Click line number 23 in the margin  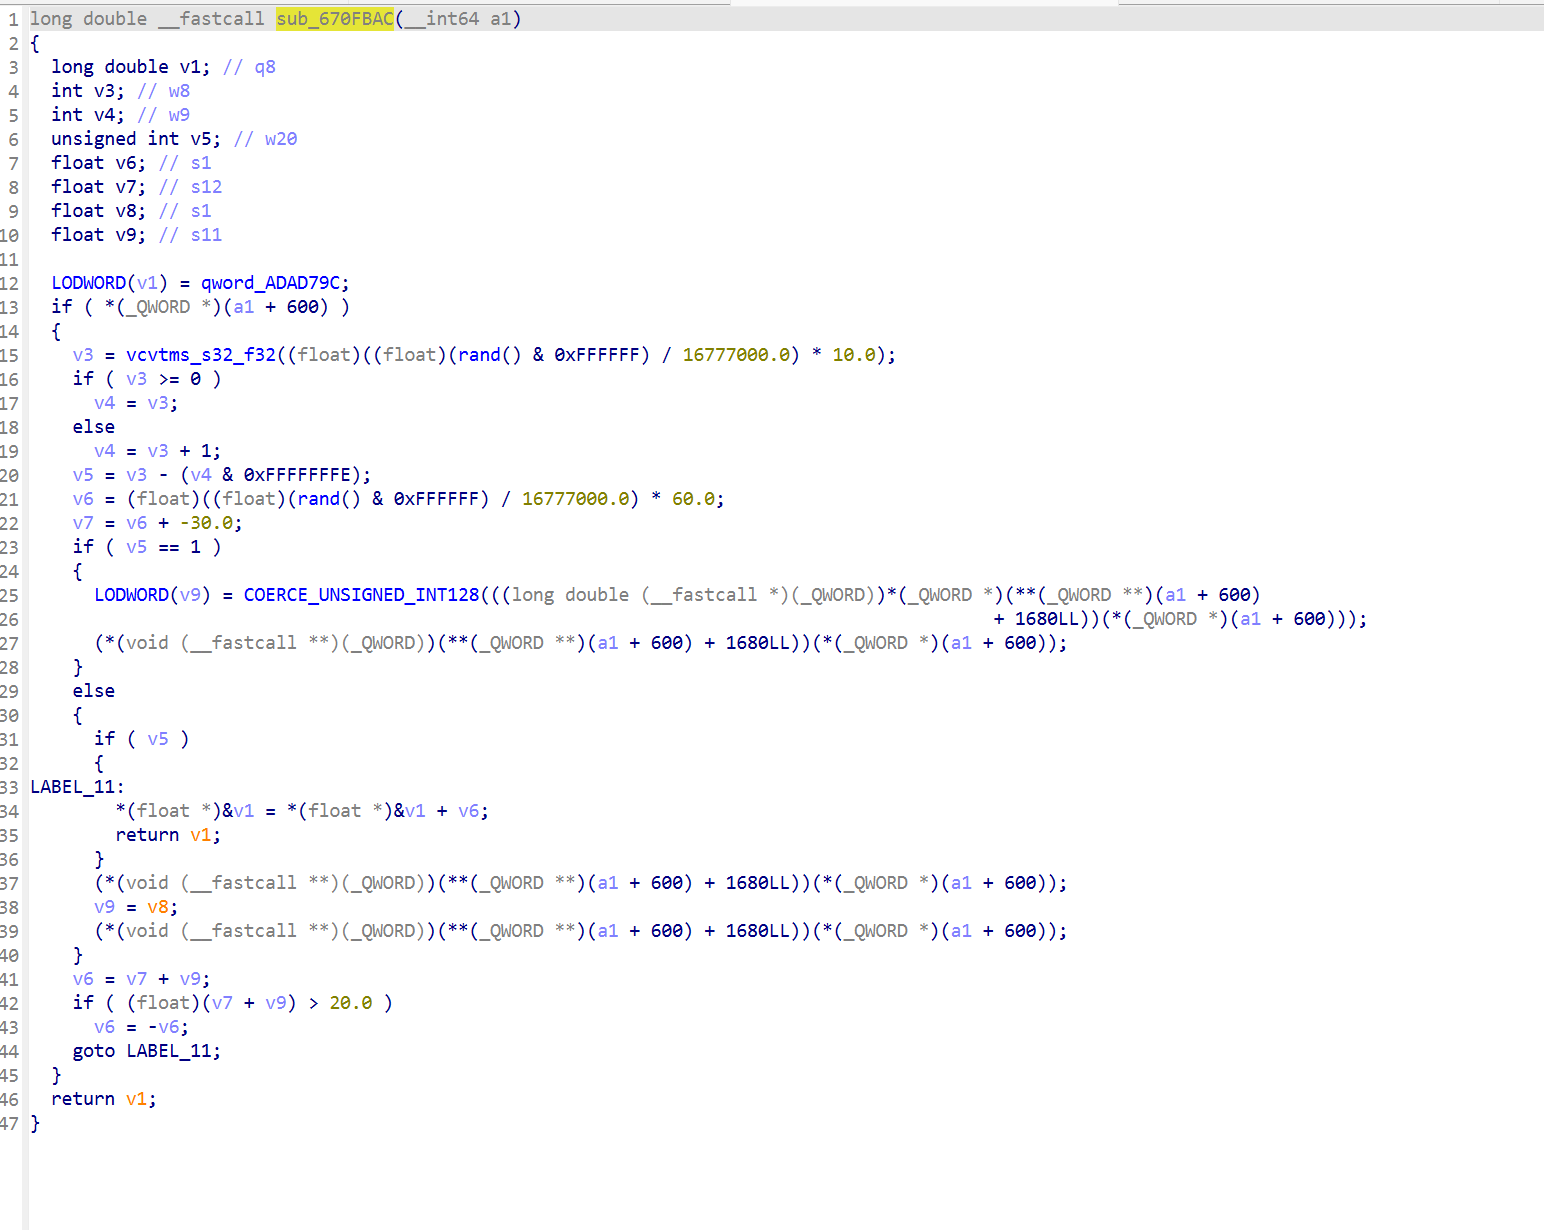[11, 547]
